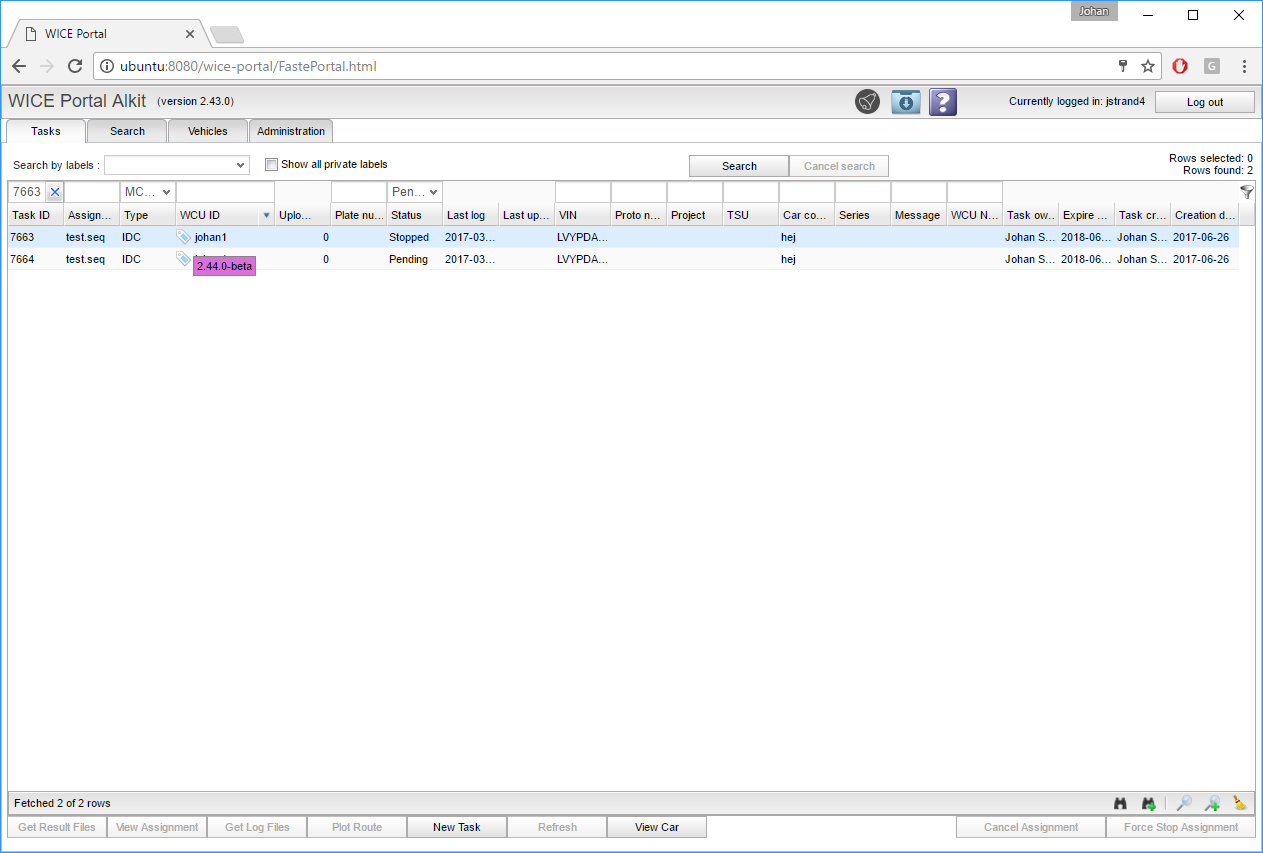1263x853 pixels.
Task: Click the 2.44.0-beta pink label
Action: (x=224, y=266)
